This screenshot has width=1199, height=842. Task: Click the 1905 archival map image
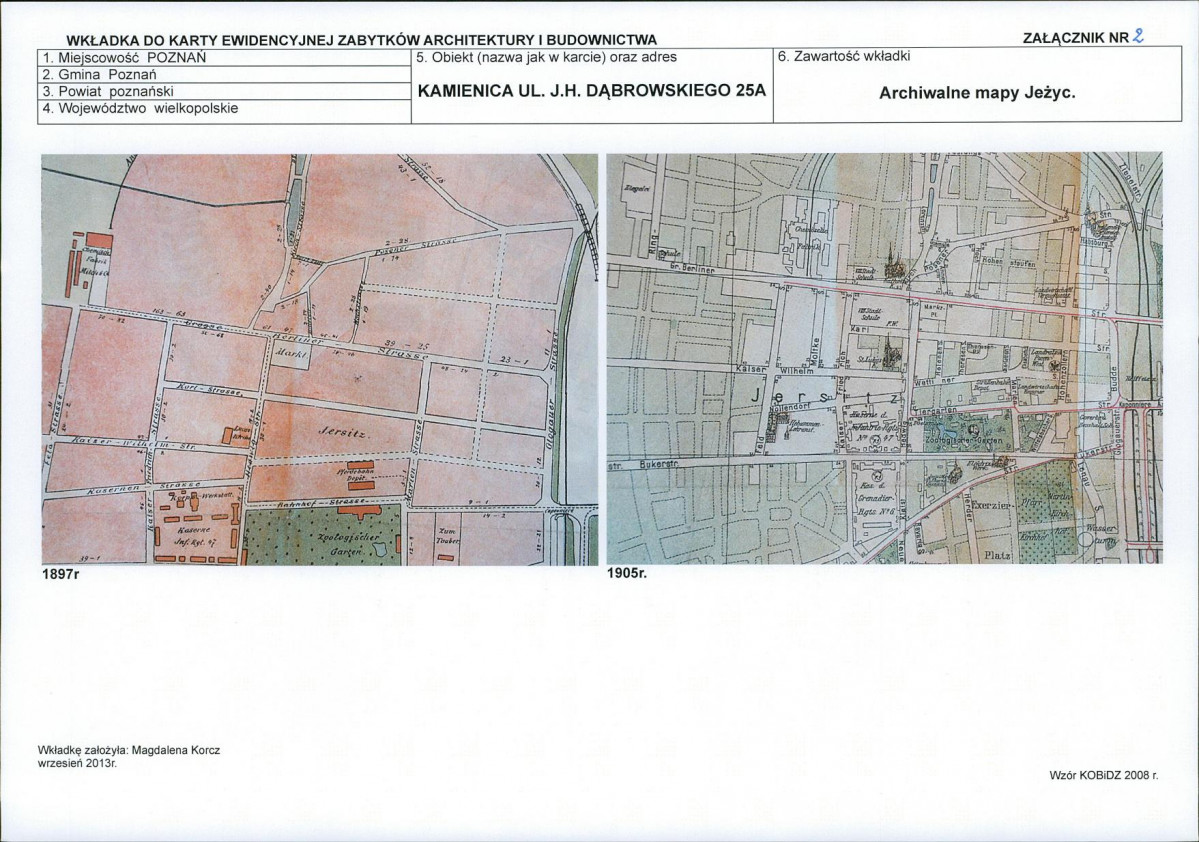pos(885,358)
